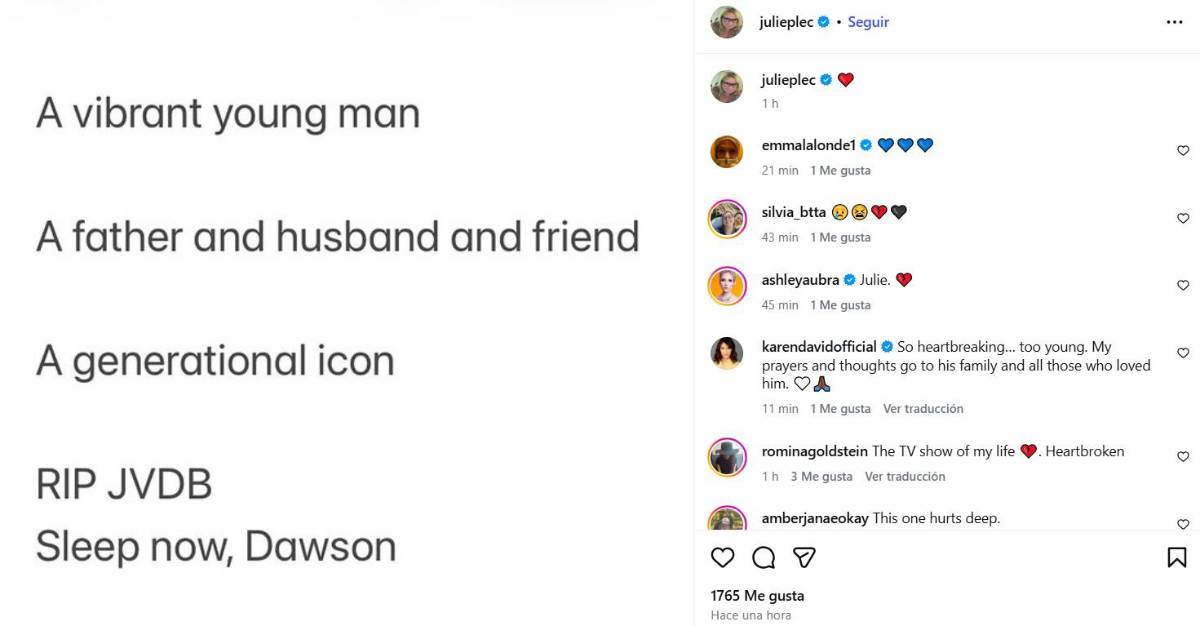This screenshot has height=626, width=1200.
Task: Share the post via the paper plane icon
Action: click(x=803, y=558)
